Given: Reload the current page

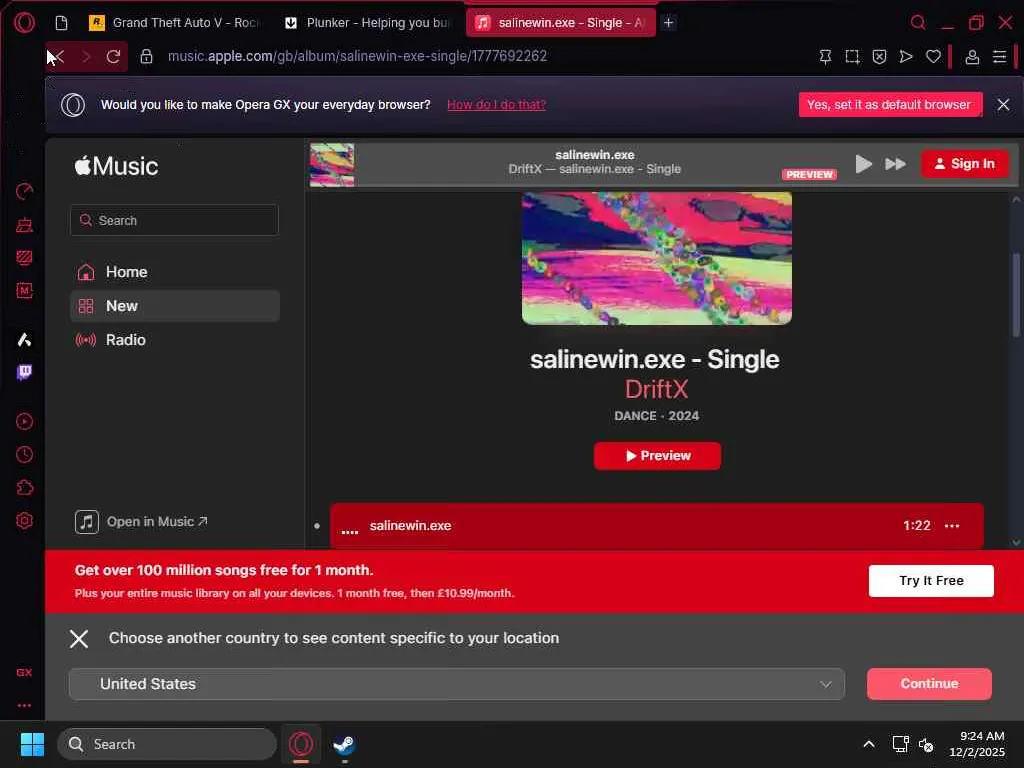Looking at the screenshot, I should pos(113,56).
